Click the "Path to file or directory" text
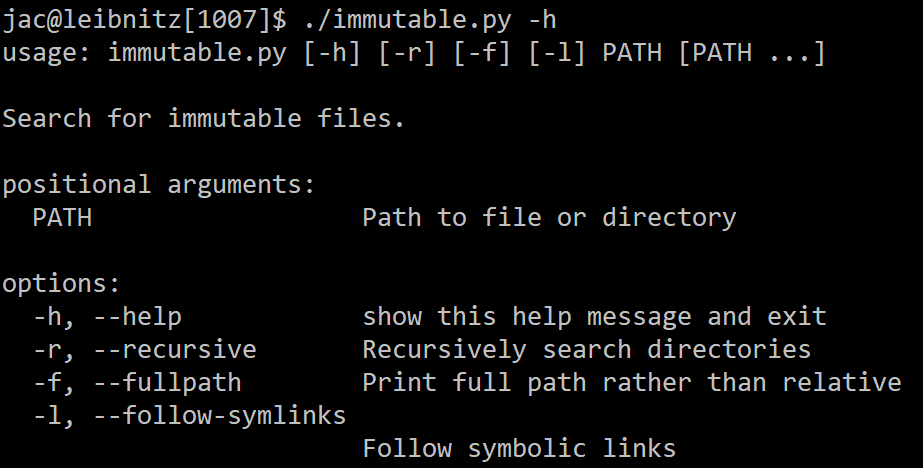The width and height of the screenshot is (923, 468). coord(549,217)
